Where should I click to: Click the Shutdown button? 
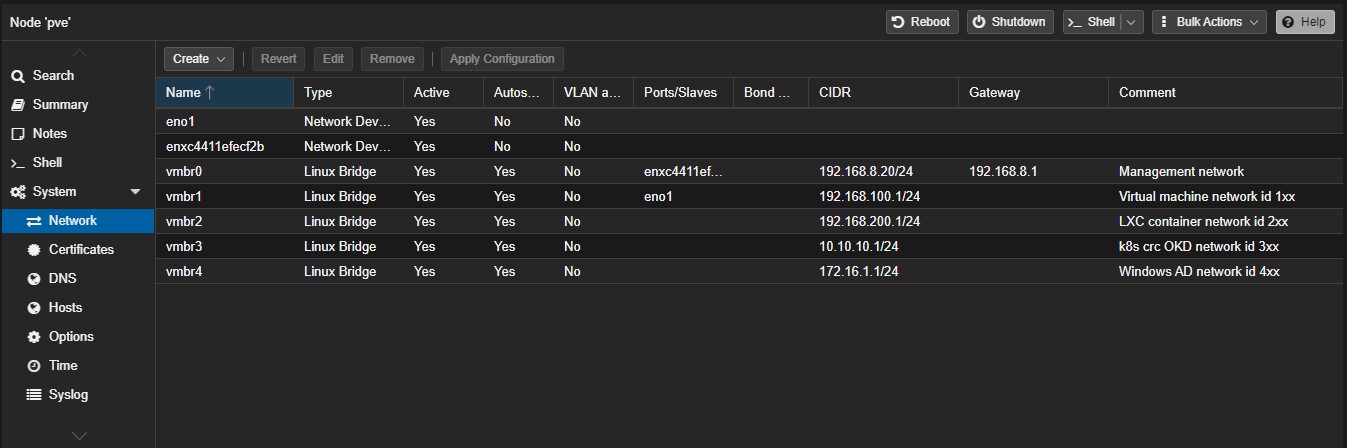coord(1009,22)
